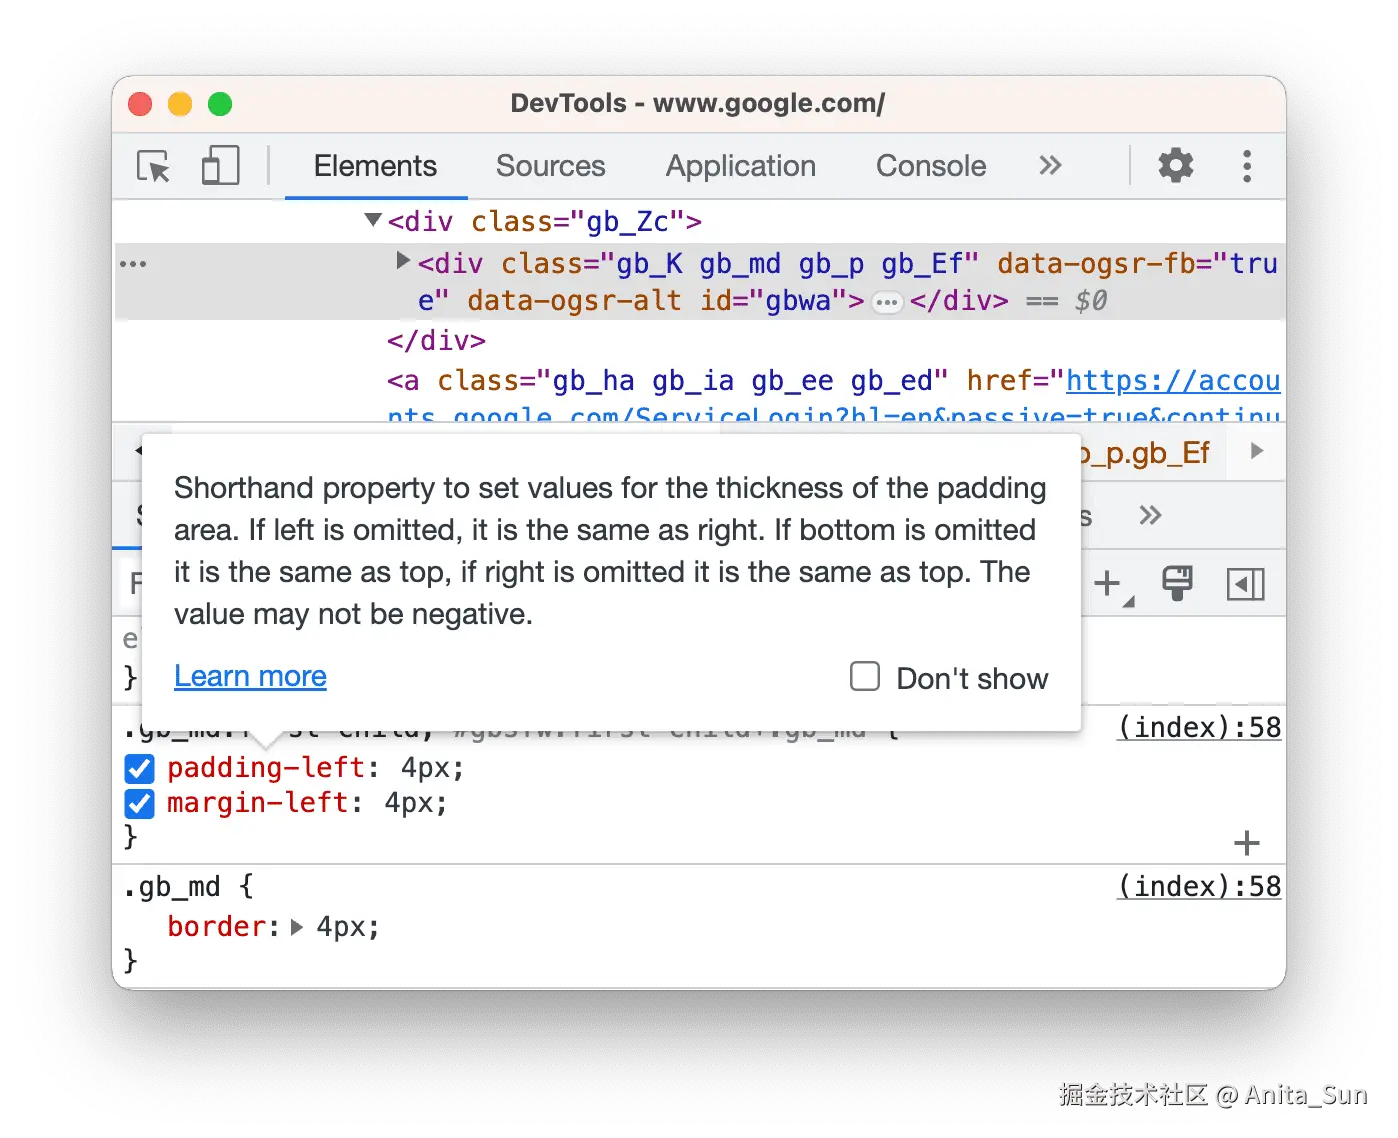Switch to the Application tab
This screenshot has width=1398, height=1138.
coord(740,166)
